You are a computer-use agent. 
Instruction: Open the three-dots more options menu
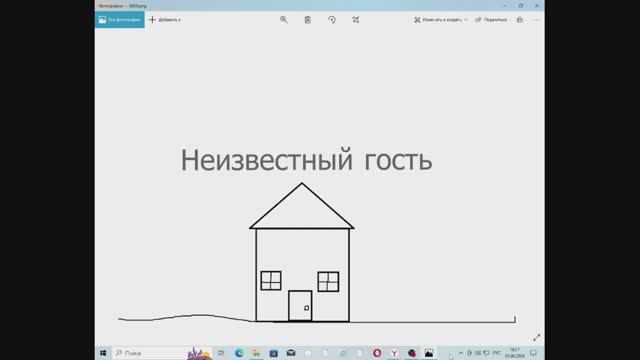[x=536, y=20]
